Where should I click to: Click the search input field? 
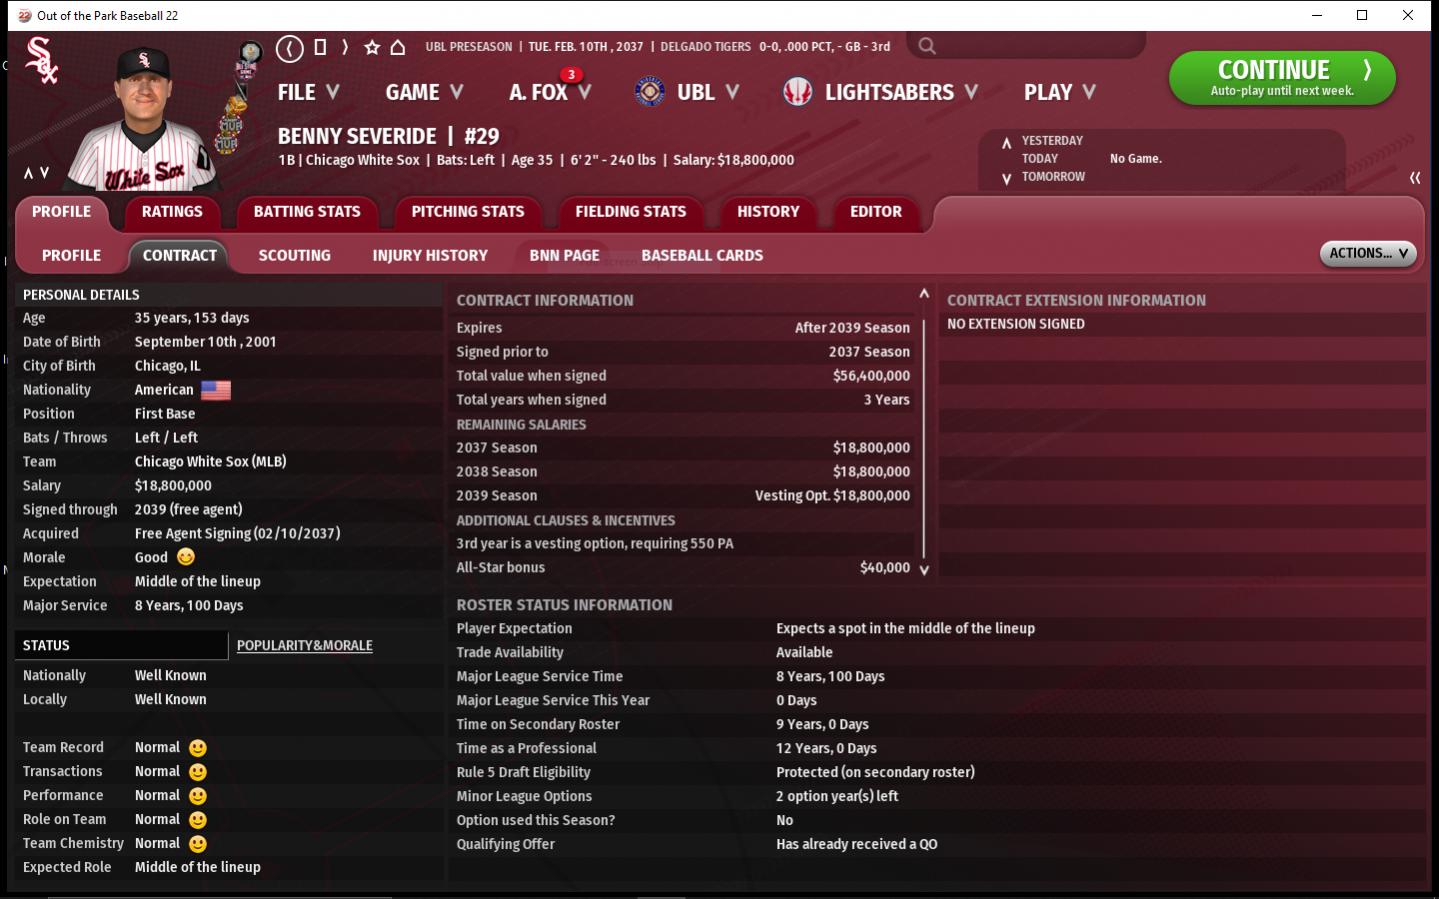coord(1040,46)
